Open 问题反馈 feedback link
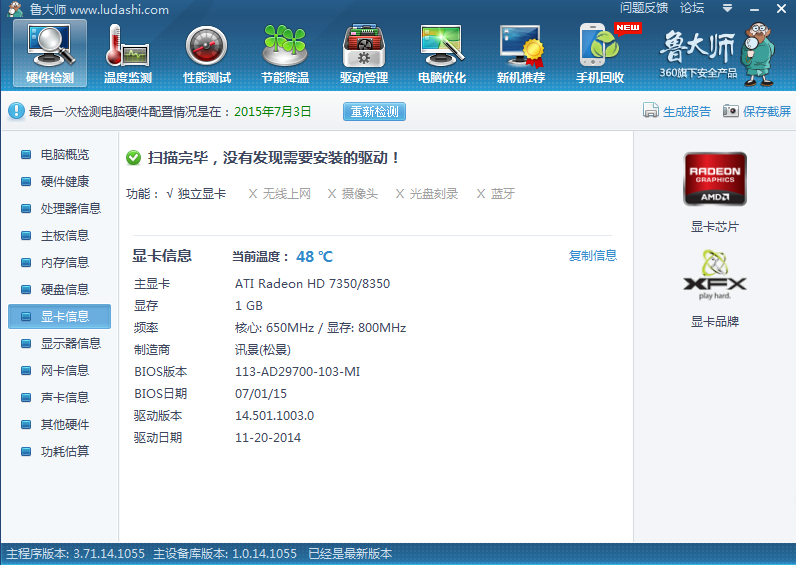This screenshot has width=796, height=565. (644, 8)
